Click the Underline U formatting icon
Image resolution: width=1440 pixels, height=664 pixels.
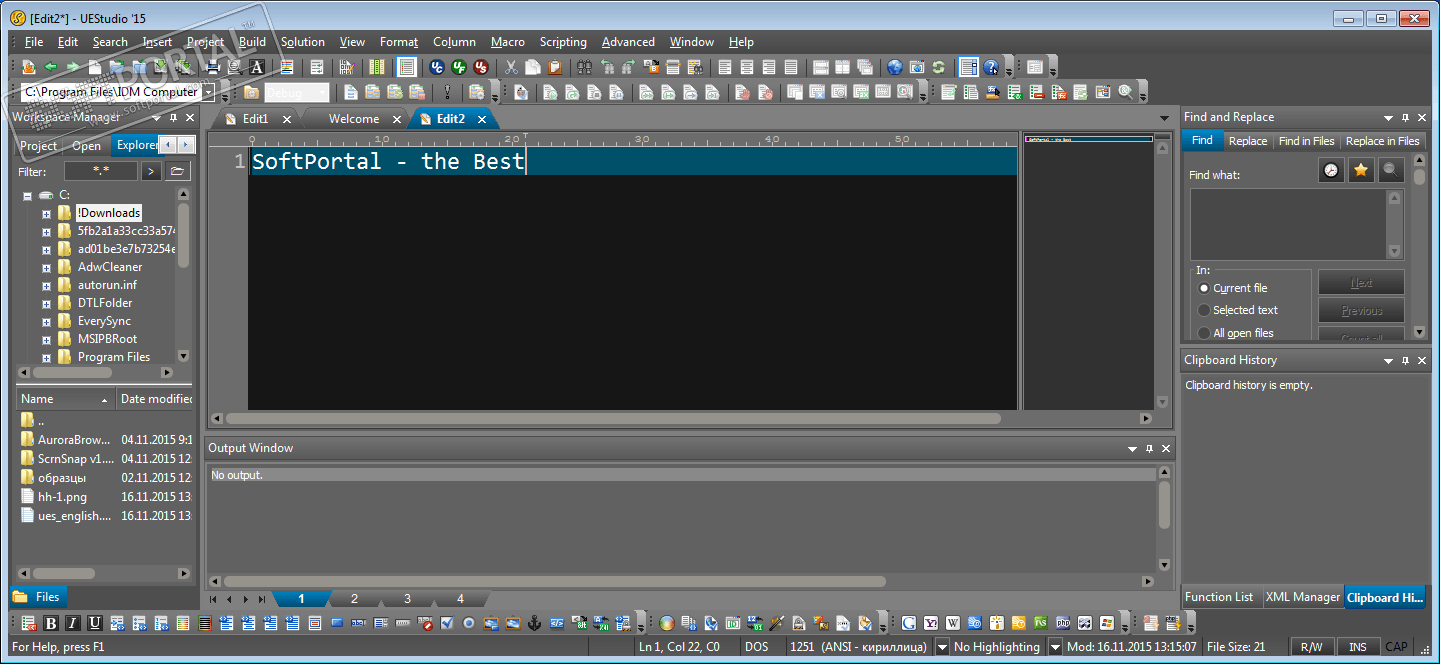pyautogui.click(x=95, y=623)
